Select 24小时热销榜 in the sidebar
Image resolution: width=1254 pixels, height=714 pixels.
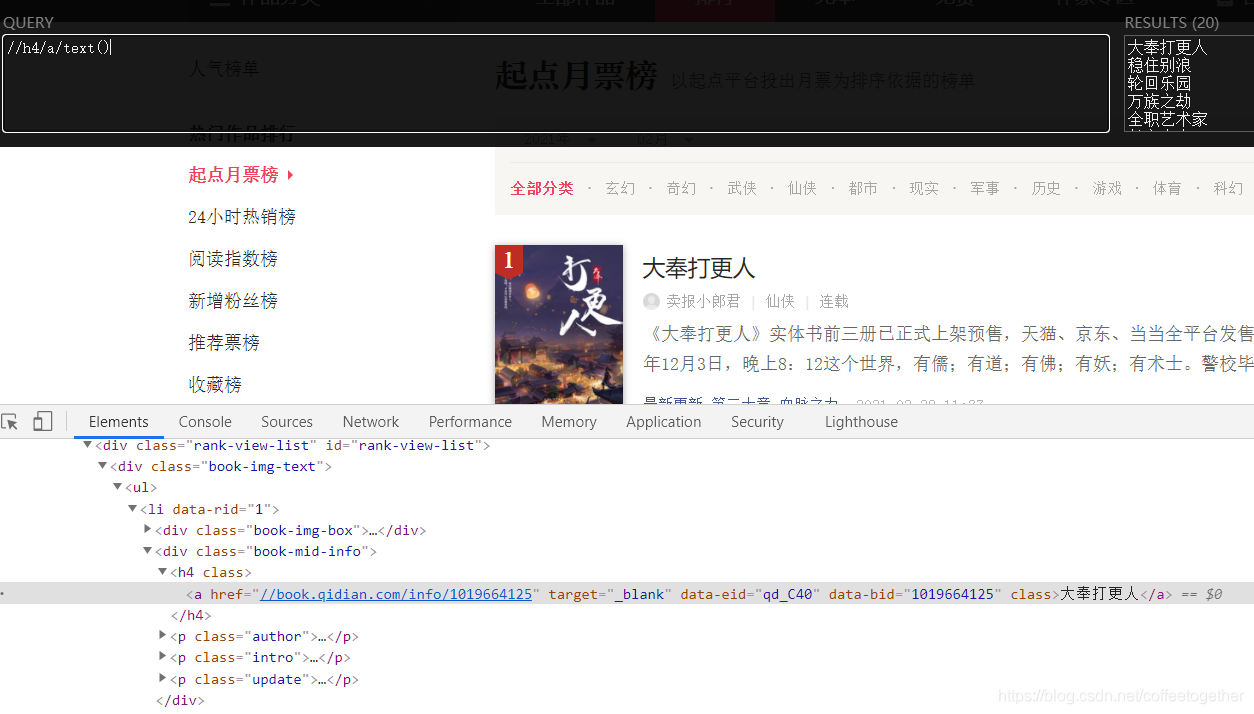(x=241, y=216)
